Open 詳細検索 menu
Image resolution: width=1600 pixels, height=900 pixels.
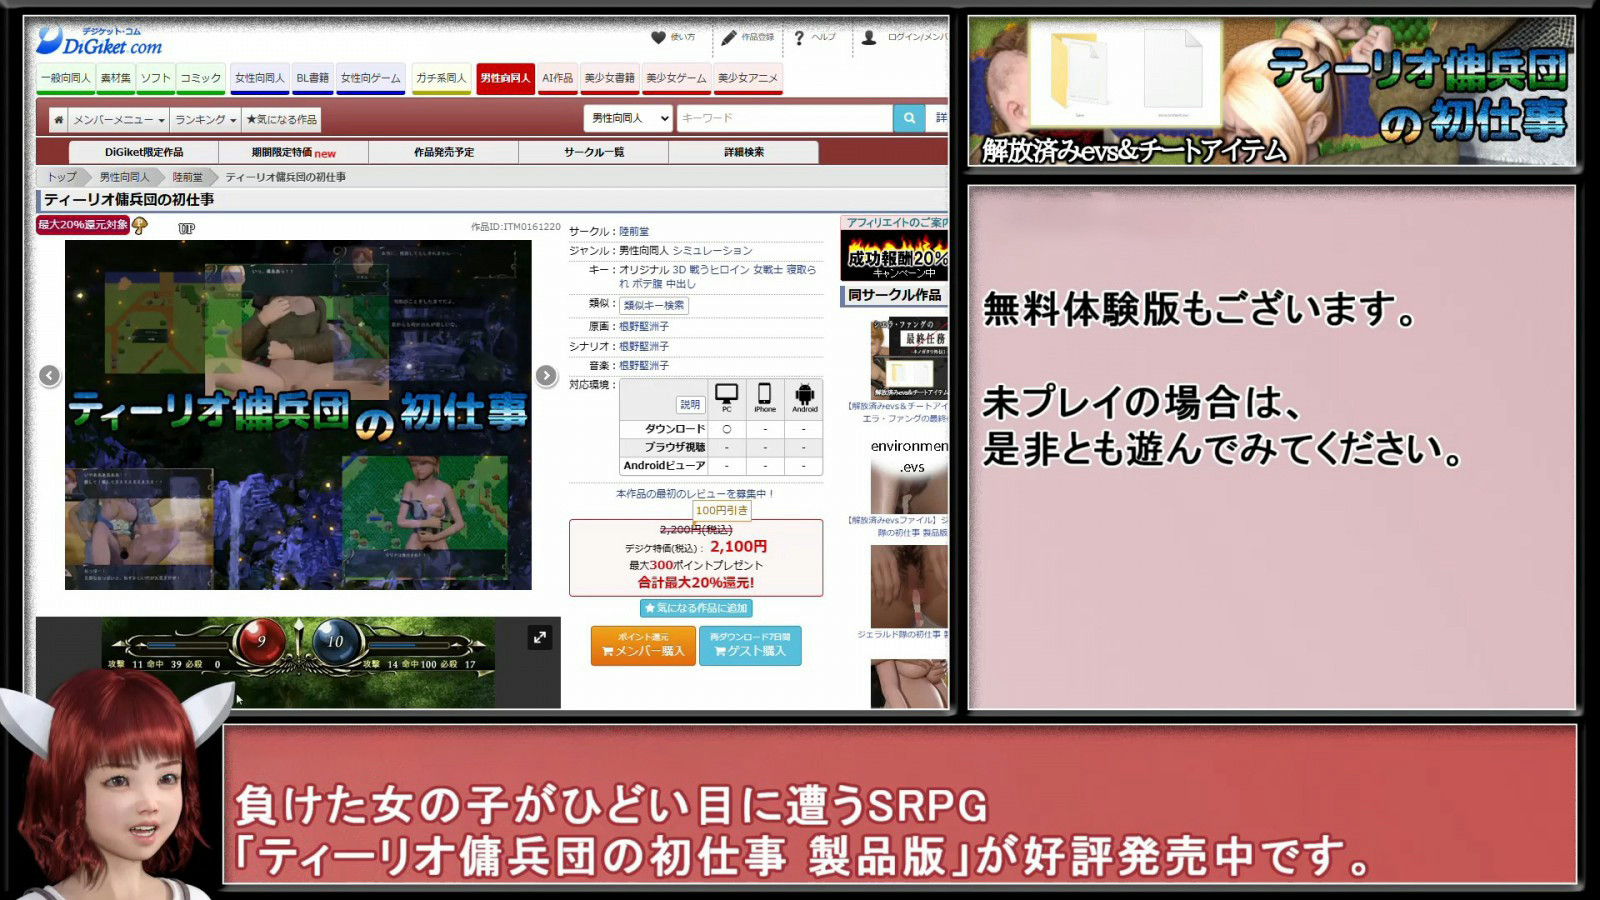pos(744,152)
